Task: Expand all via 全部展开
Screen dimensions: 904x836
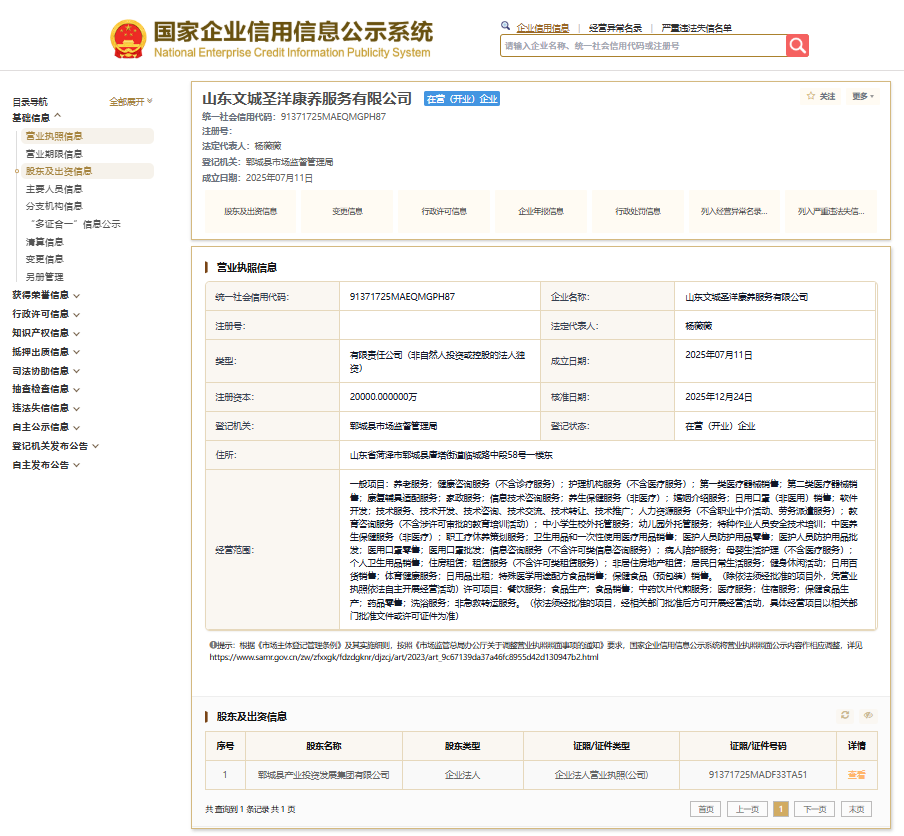Action: (x=131, y=101)
